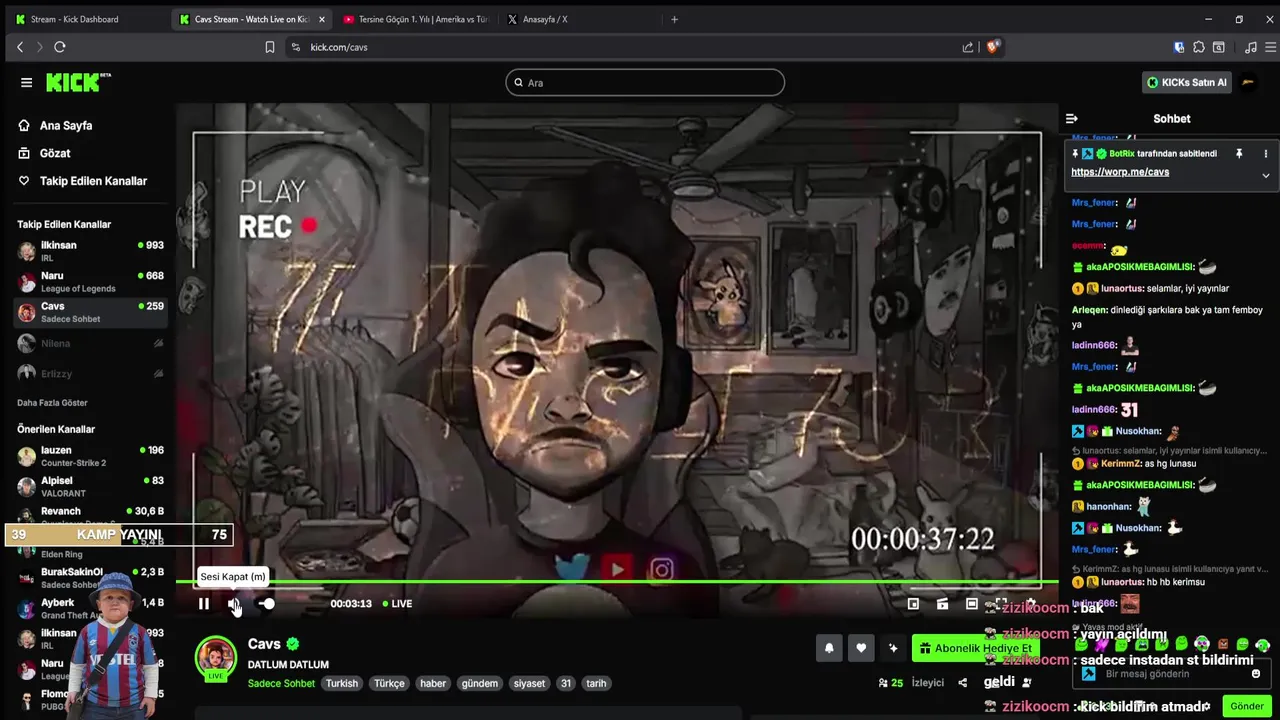Open Brave Shields icon
1280x720 pixels.
click(993, 47)
